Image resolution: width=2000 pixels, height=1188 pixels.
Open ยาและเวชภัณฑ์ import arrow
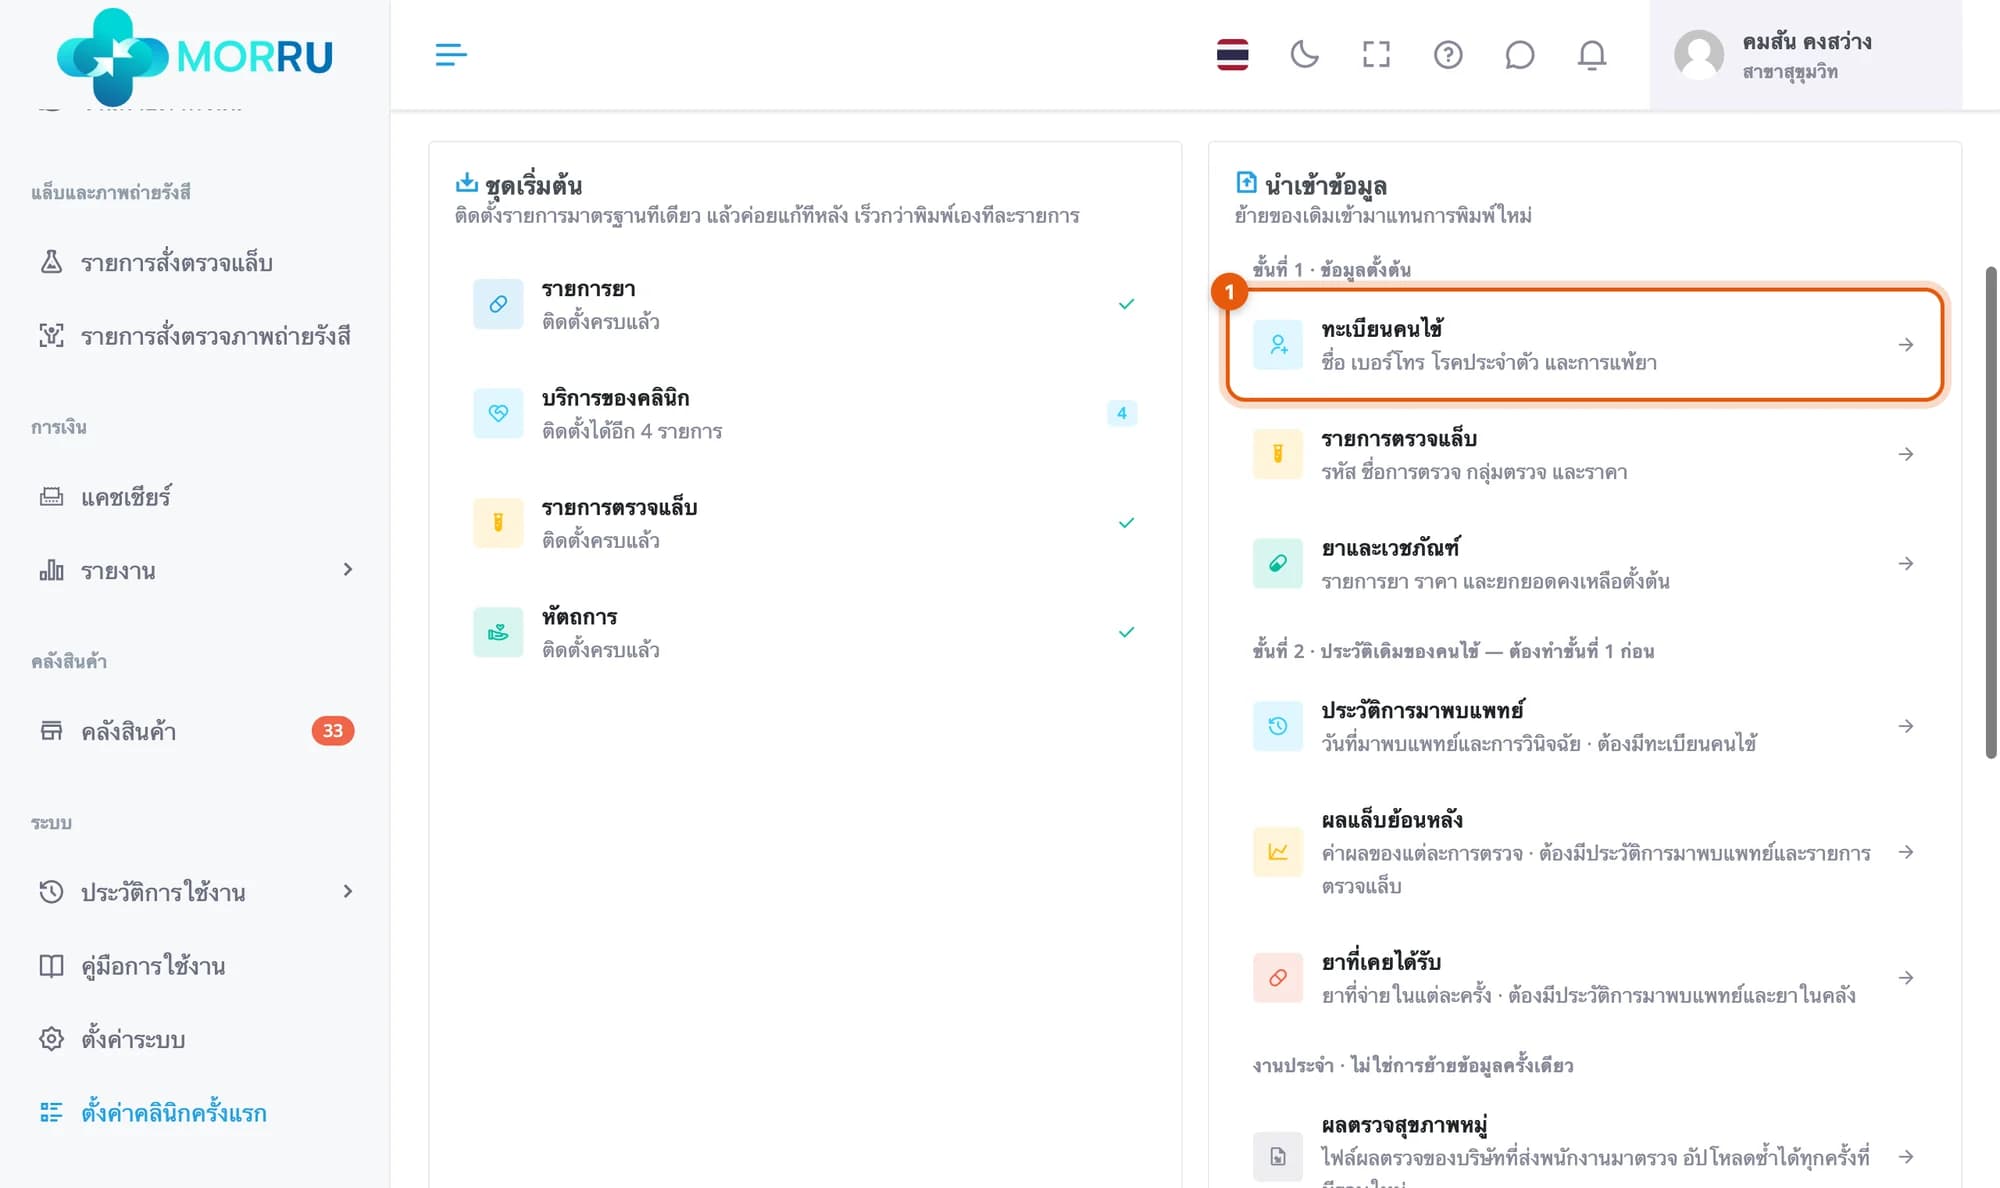point(1905,563)
